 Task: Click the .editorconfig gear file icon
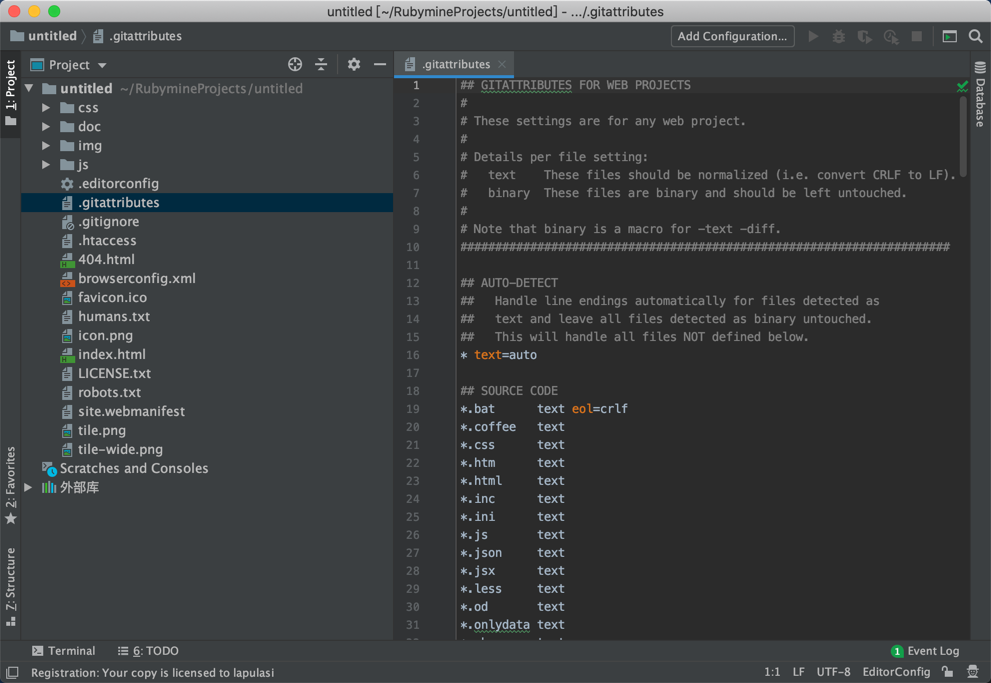67,184
